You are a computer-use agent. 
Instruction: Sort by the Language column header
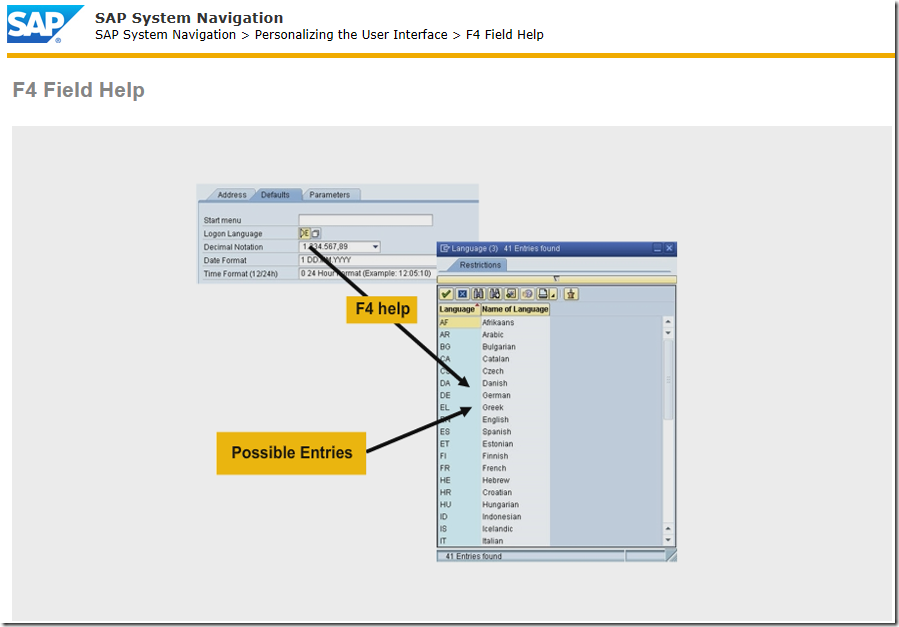(x=459, y=309)
